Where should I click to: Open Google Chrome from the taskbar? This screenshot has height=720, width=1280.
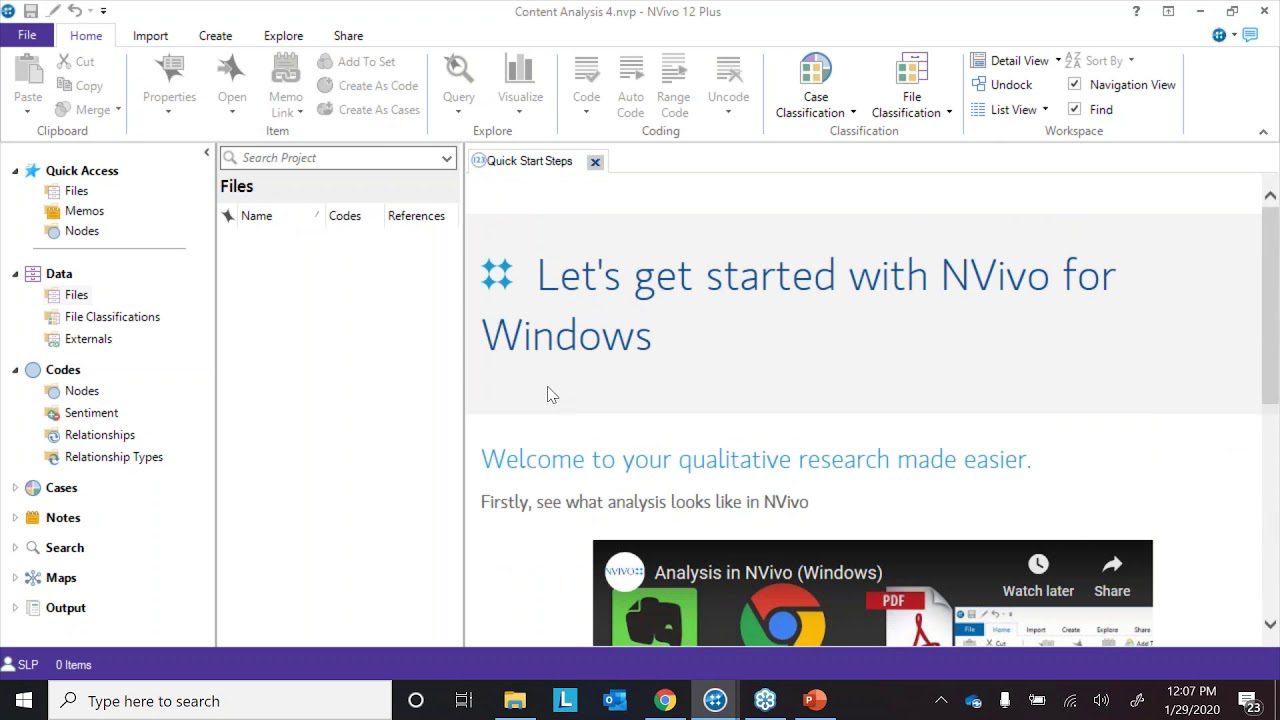(665, 701)
